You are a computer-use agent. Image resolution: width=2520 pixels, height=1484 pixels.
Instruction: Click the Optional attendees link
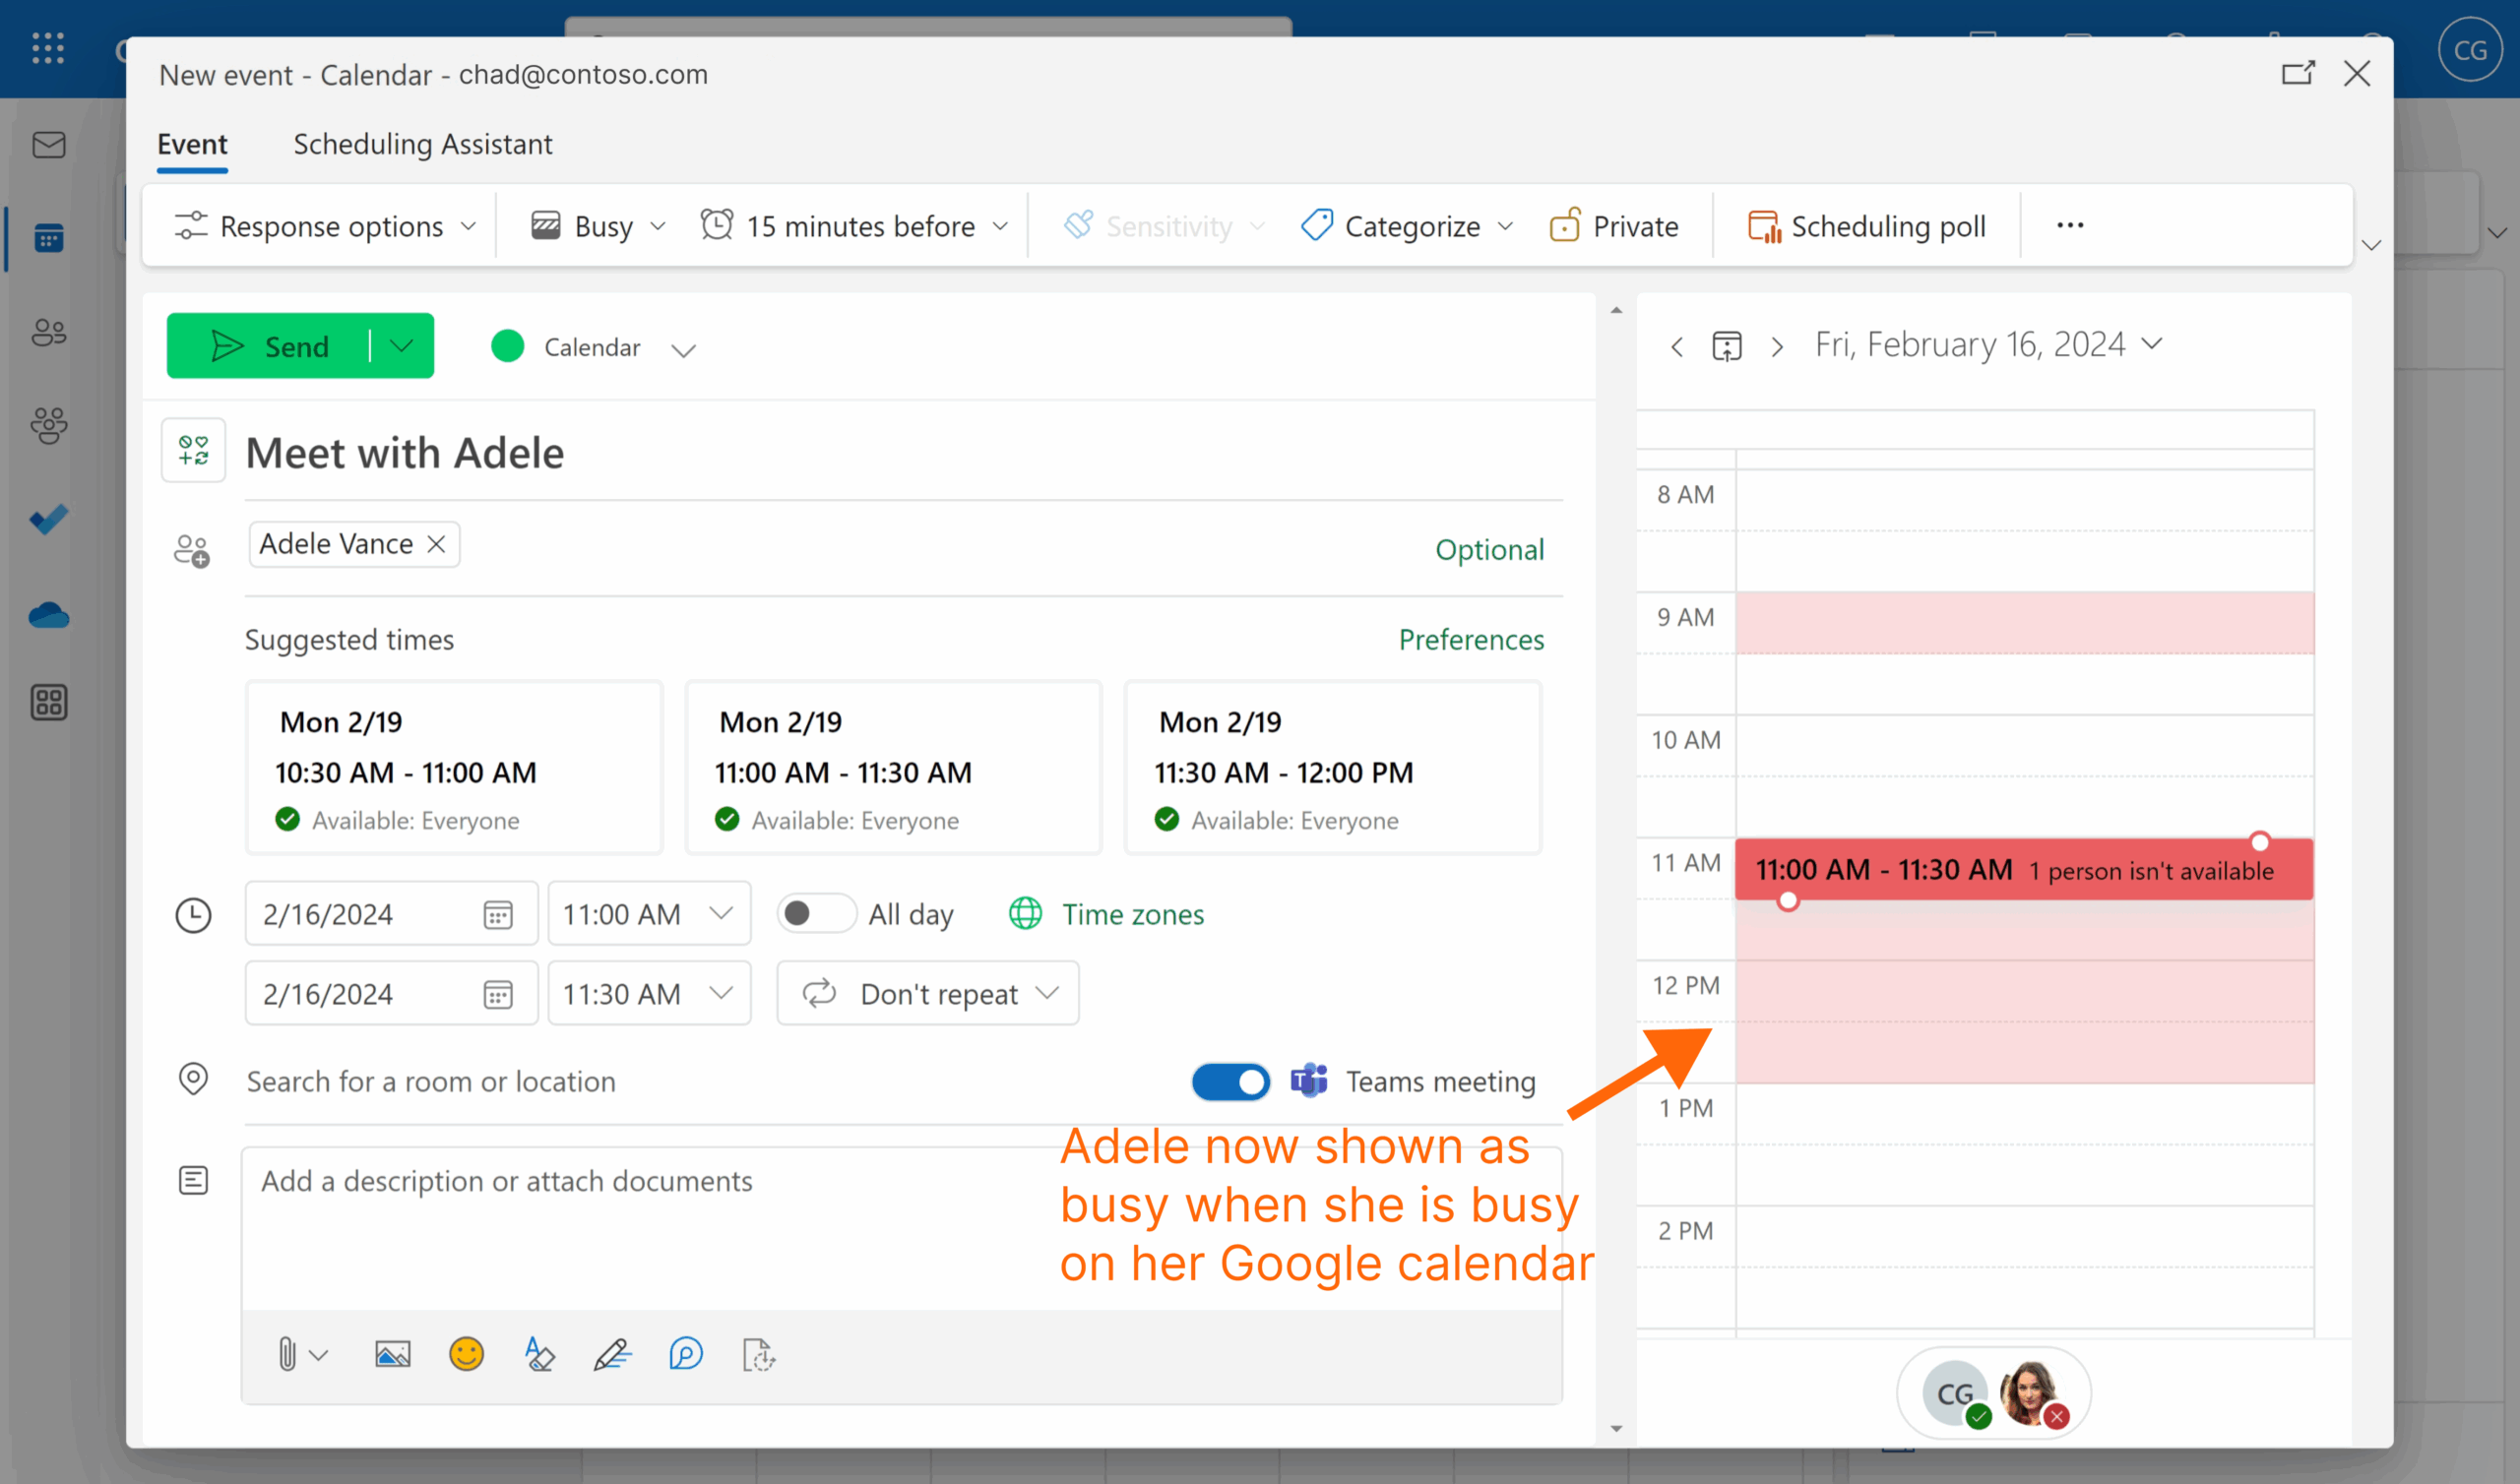pos(1489,549)
